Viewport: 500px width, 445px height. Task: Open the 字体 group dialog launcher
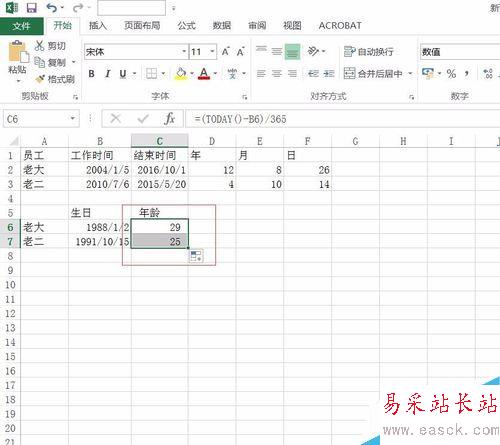[x=245, y=97]
